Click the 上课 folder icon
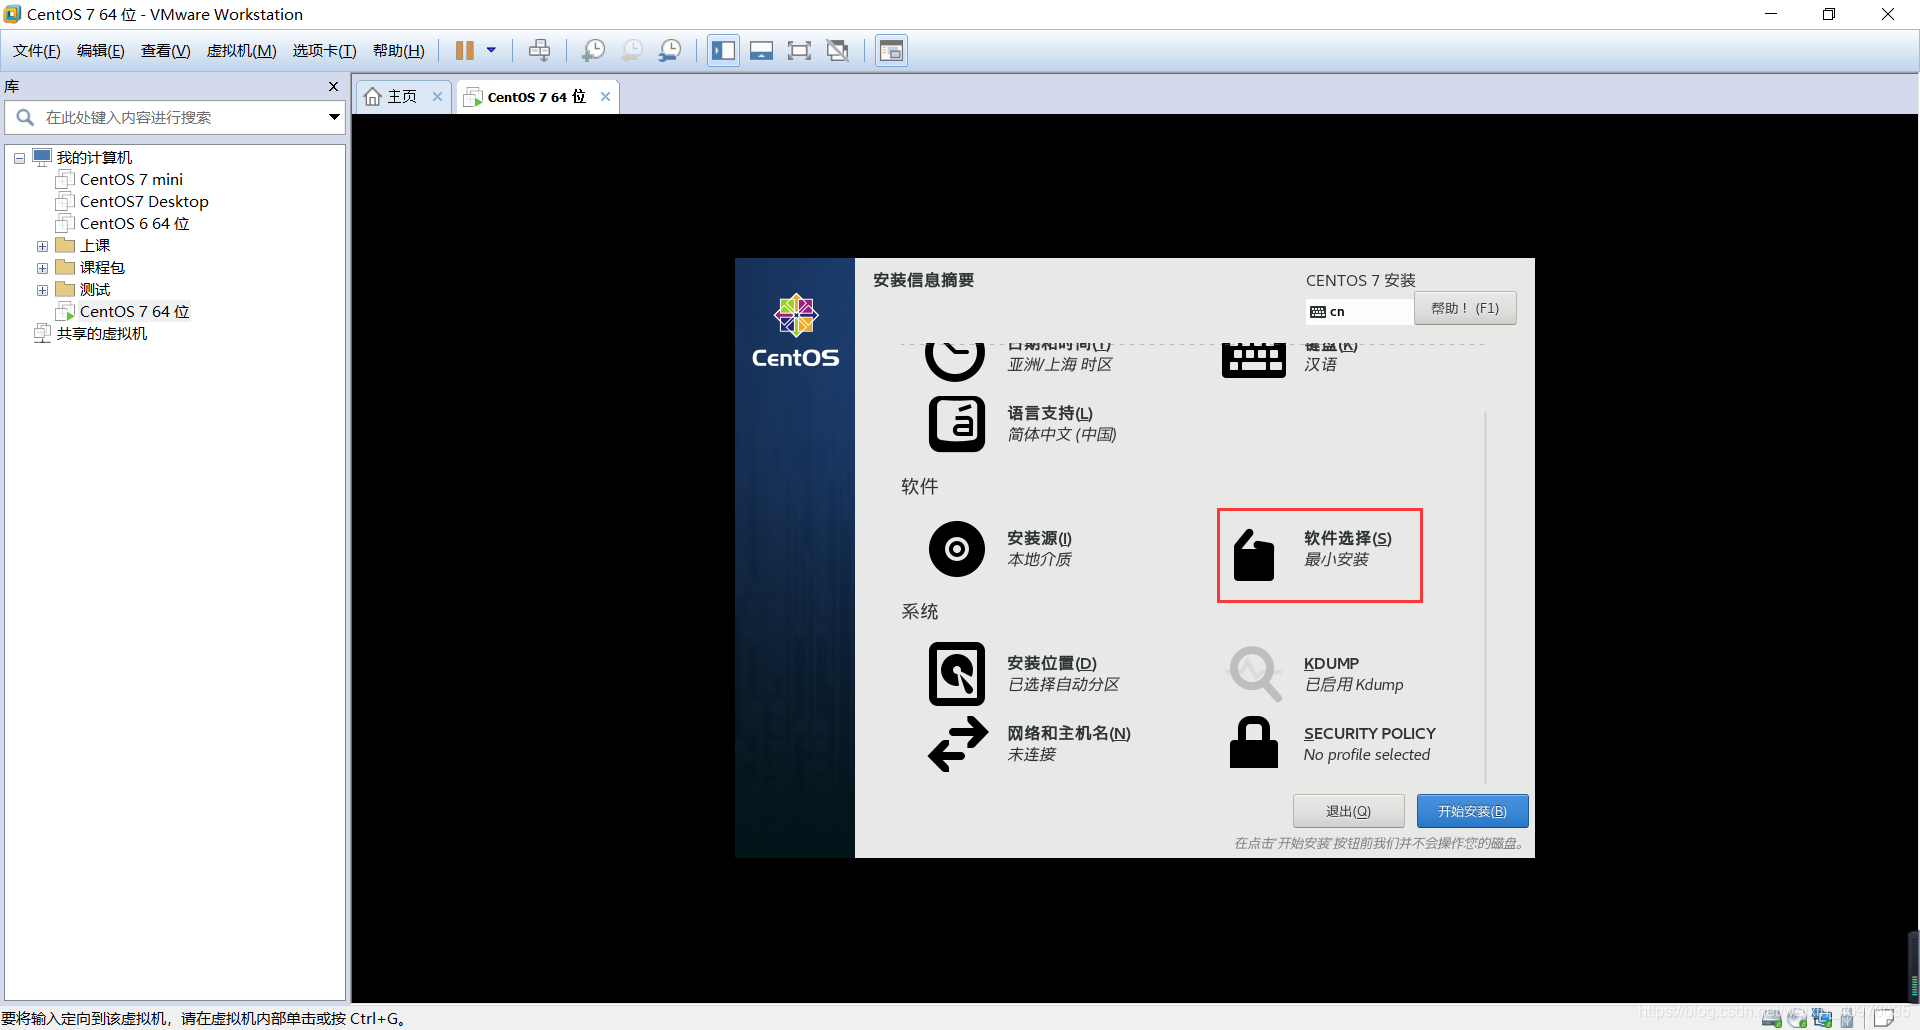This screenshot has width=1920, height=1030. (65, 245)
